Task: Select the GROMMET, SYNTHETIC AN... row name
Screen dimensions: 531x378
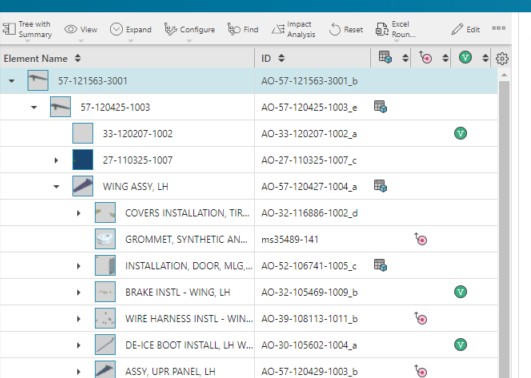Action: click(186, 239)
